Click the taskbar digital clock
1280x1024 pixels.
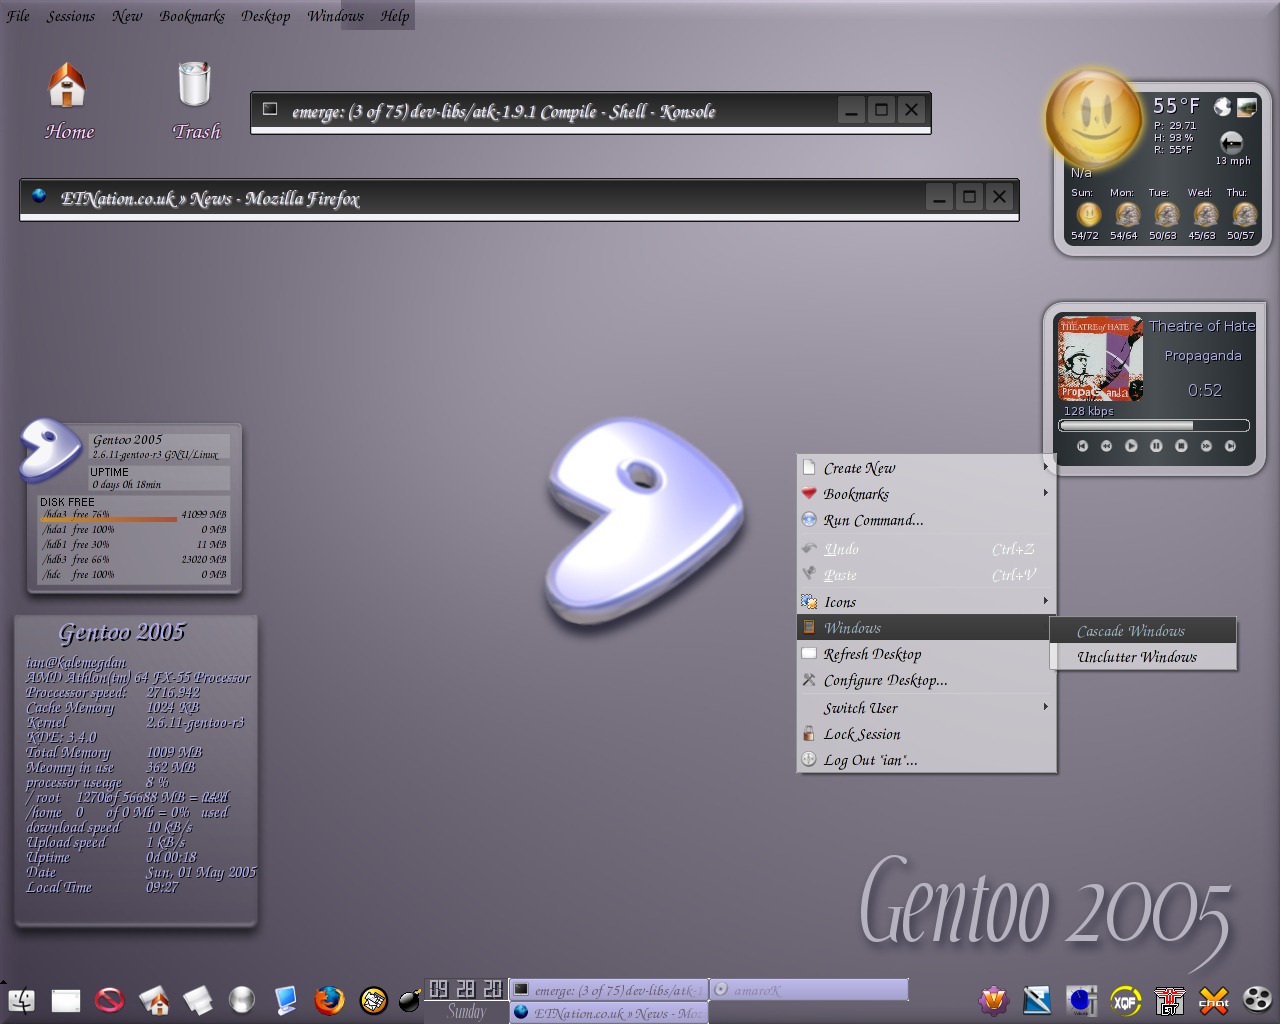coord(466,989)
